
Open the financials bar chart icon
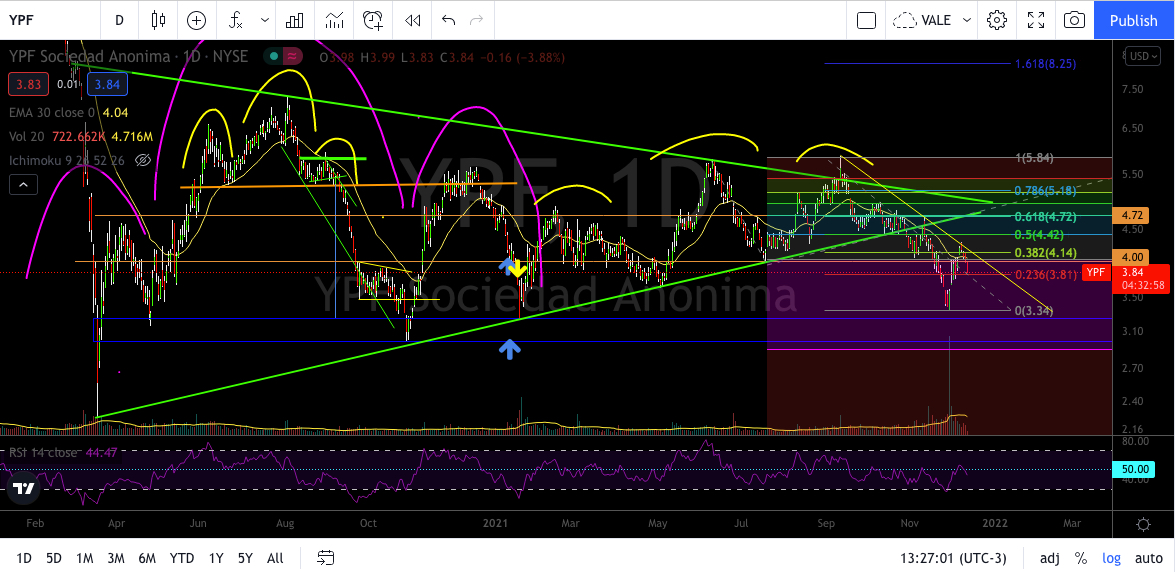(294, 20)
